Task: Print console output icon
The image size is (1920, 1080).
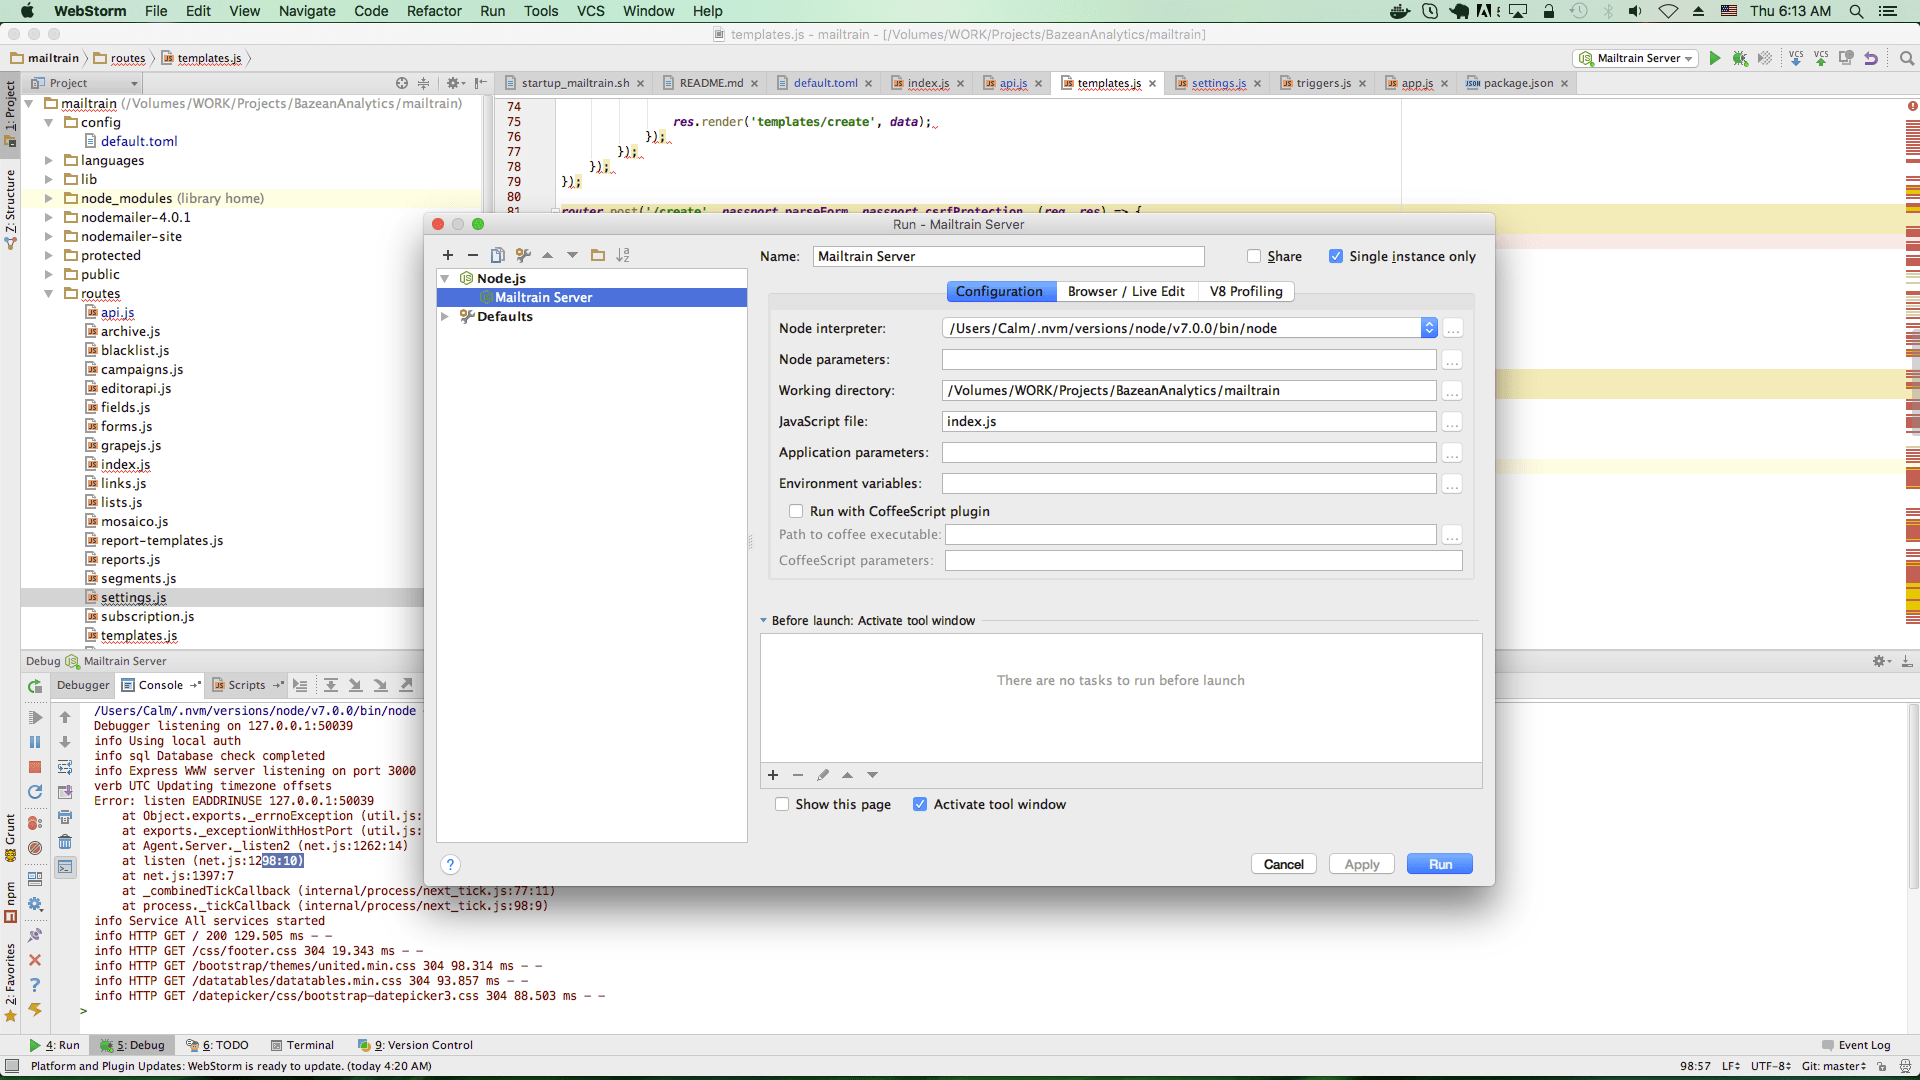Action: tap(65, 817)
